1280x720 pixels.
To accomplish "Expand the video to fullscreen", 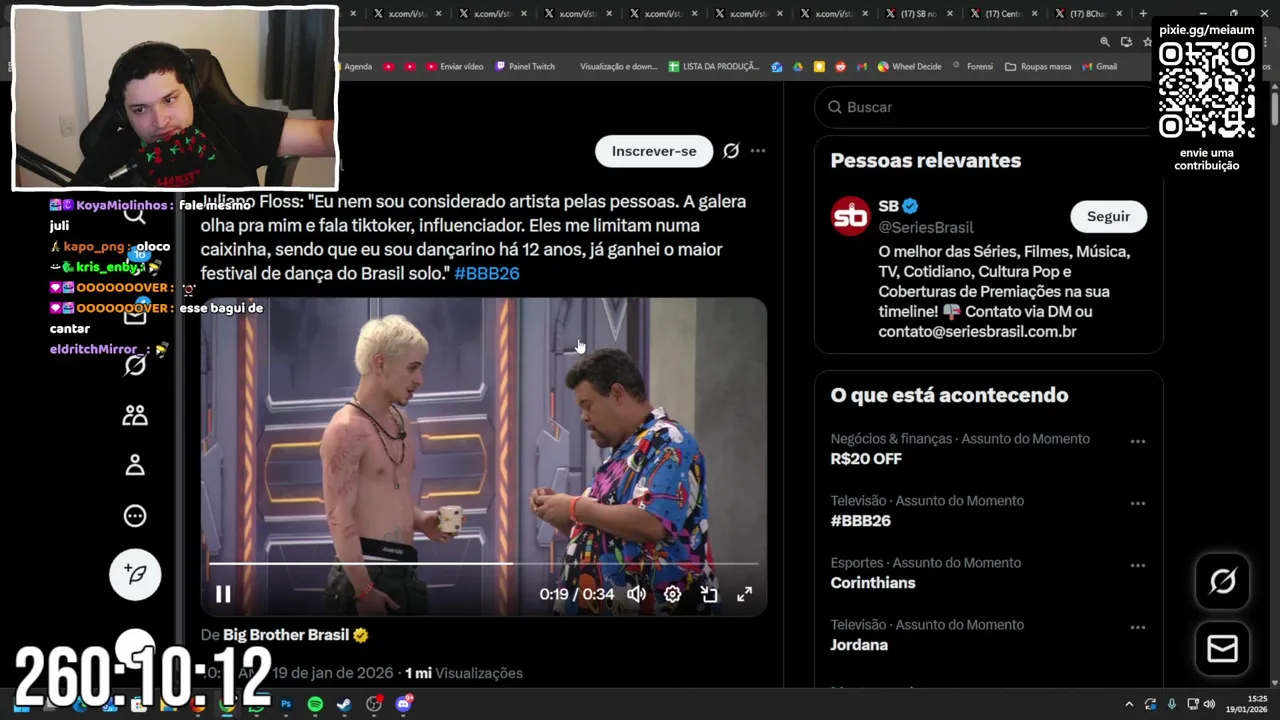I will coord(745,594).
